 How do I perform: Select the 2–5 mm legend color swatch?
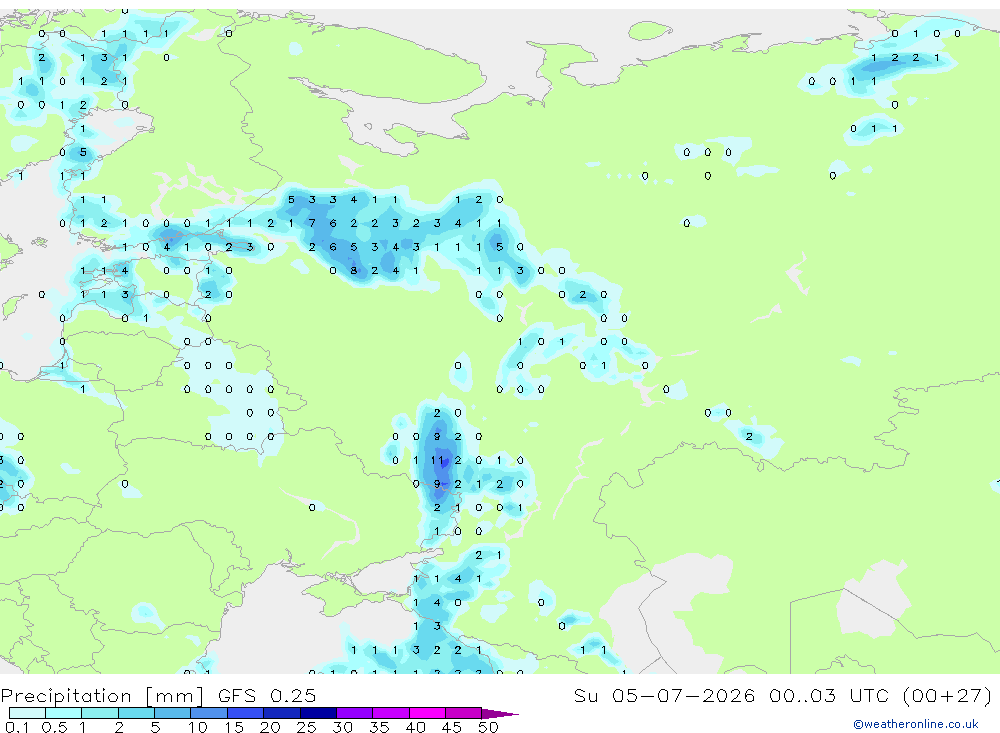136,713
